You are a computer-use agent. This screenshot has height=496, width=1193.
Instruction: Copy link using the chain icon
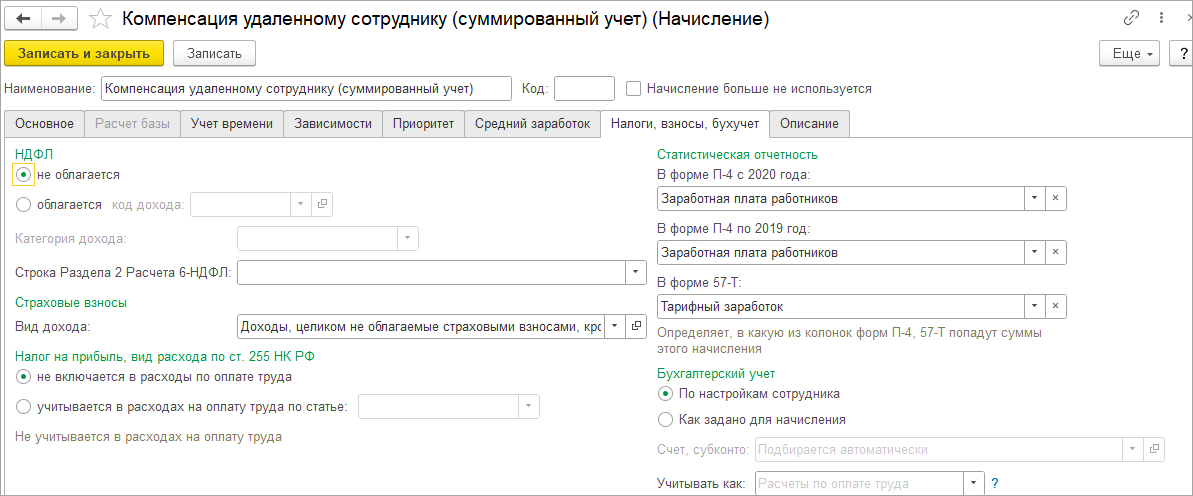pyautogui.click(x=1132, y=18)
